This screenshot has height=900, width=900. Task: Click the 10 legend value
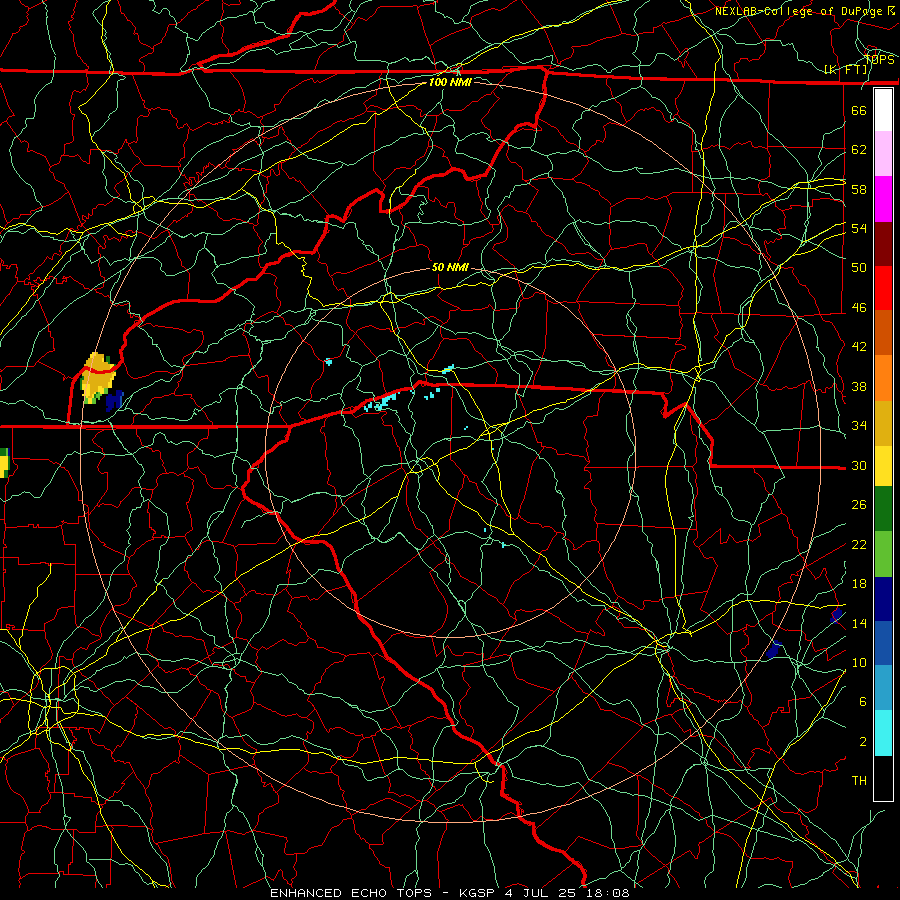(859, 662)
